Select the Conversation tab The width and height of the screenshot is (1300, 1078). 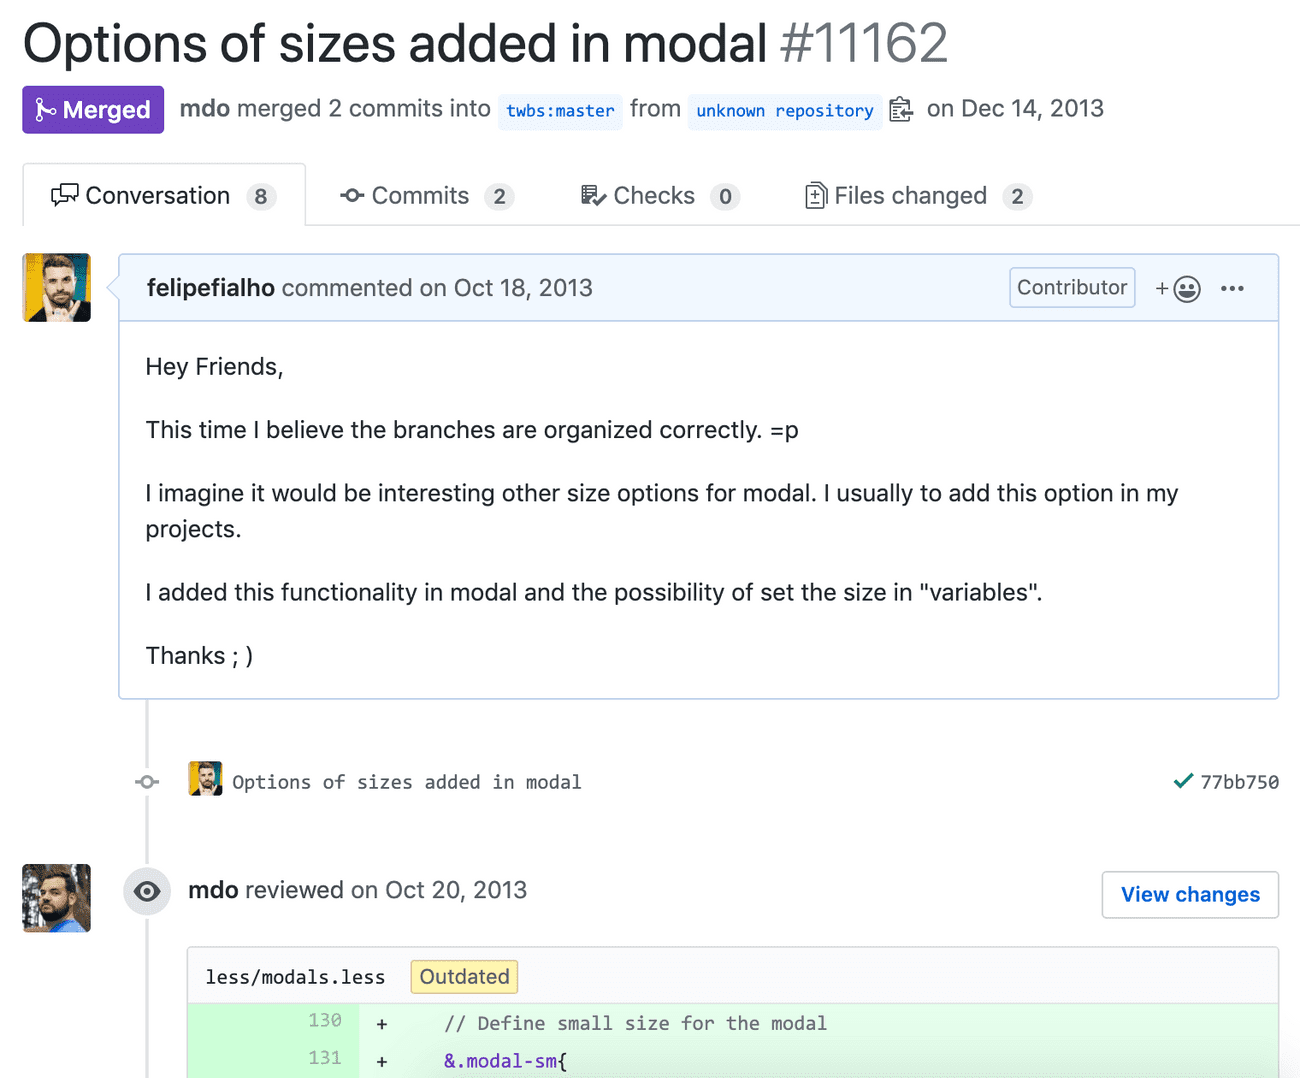(158, 196)
